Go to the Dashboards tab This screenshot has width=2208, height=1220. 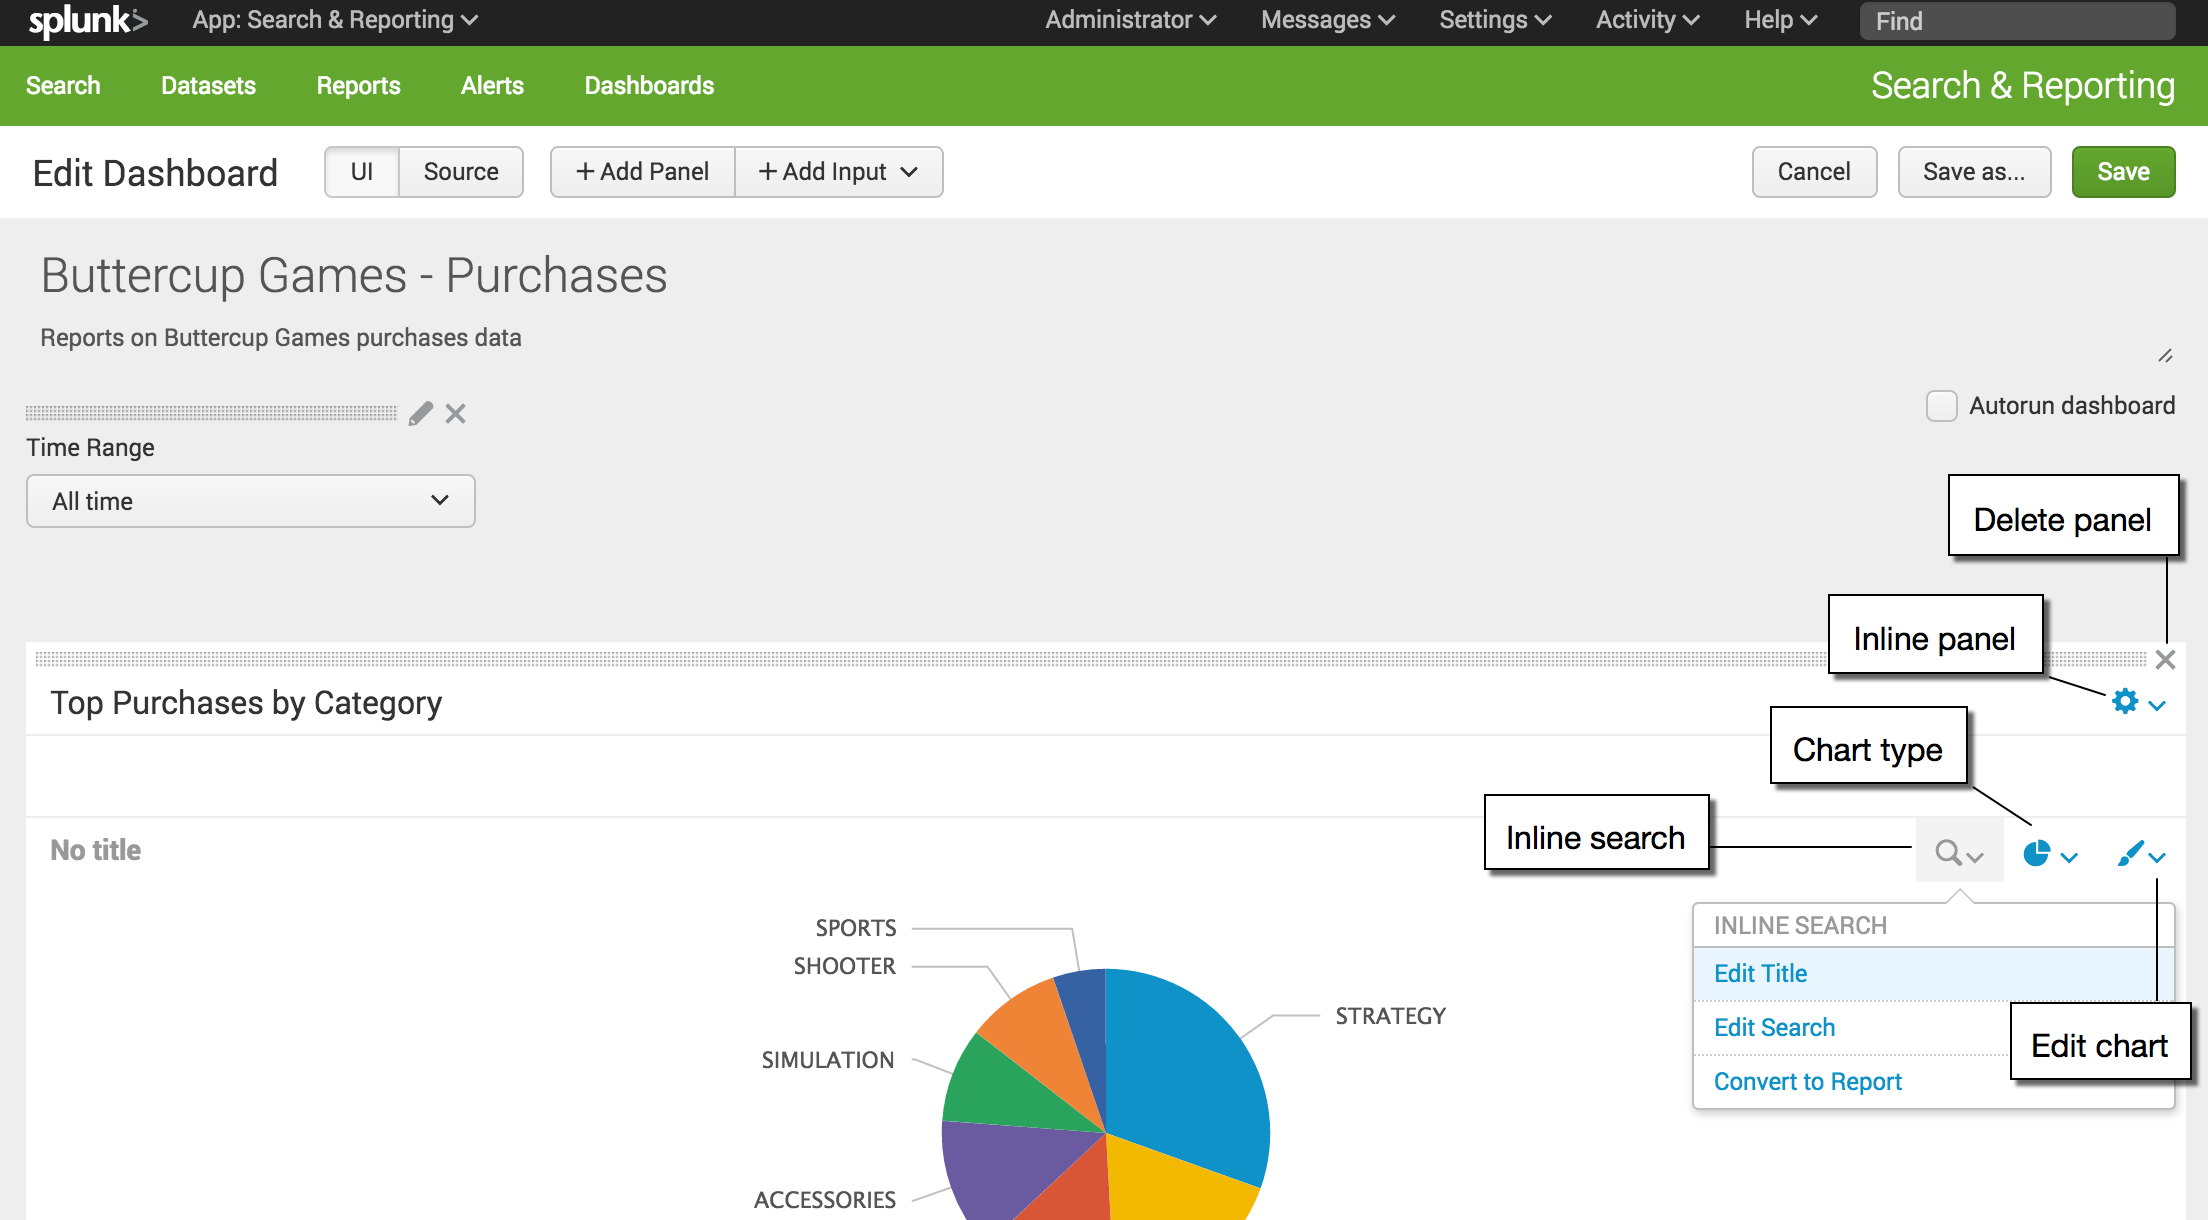point(649,86)
